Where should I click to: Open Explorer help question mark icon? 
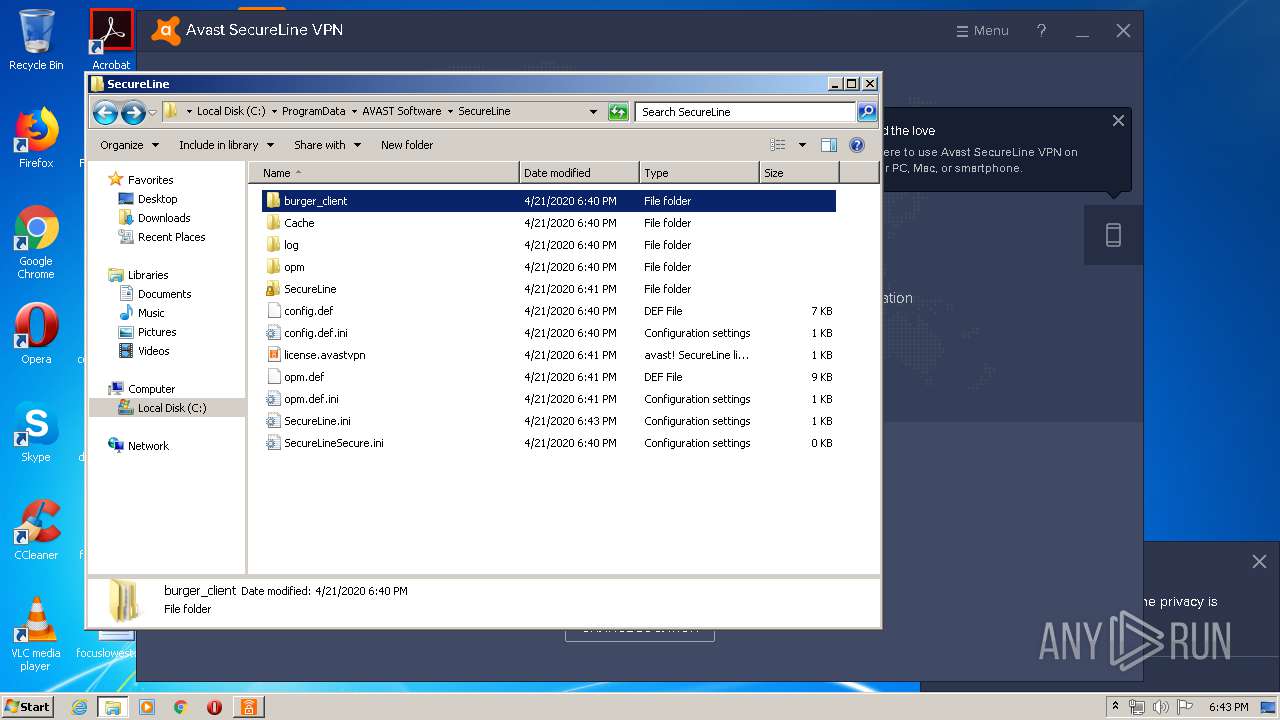tap(857, 145)
